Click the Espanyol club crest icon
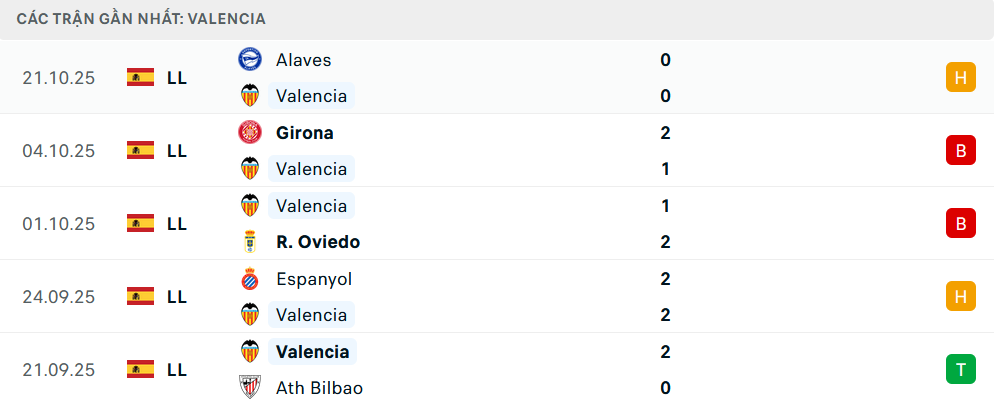The height and width of the screenshot is (402, 995). tap(249, 279)
